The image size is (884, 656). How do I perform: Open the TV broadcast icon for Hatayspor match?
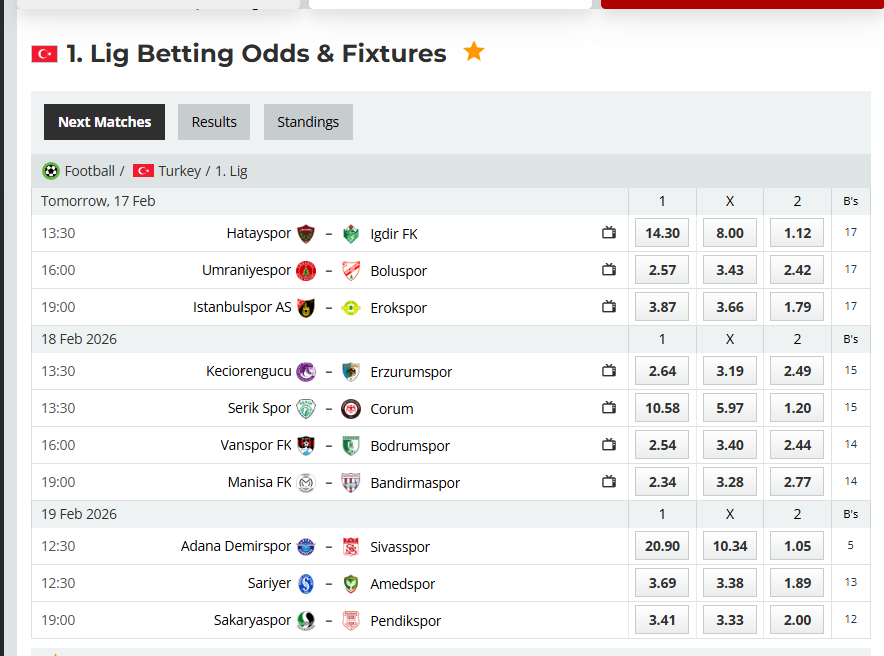(x=609, y=232)
